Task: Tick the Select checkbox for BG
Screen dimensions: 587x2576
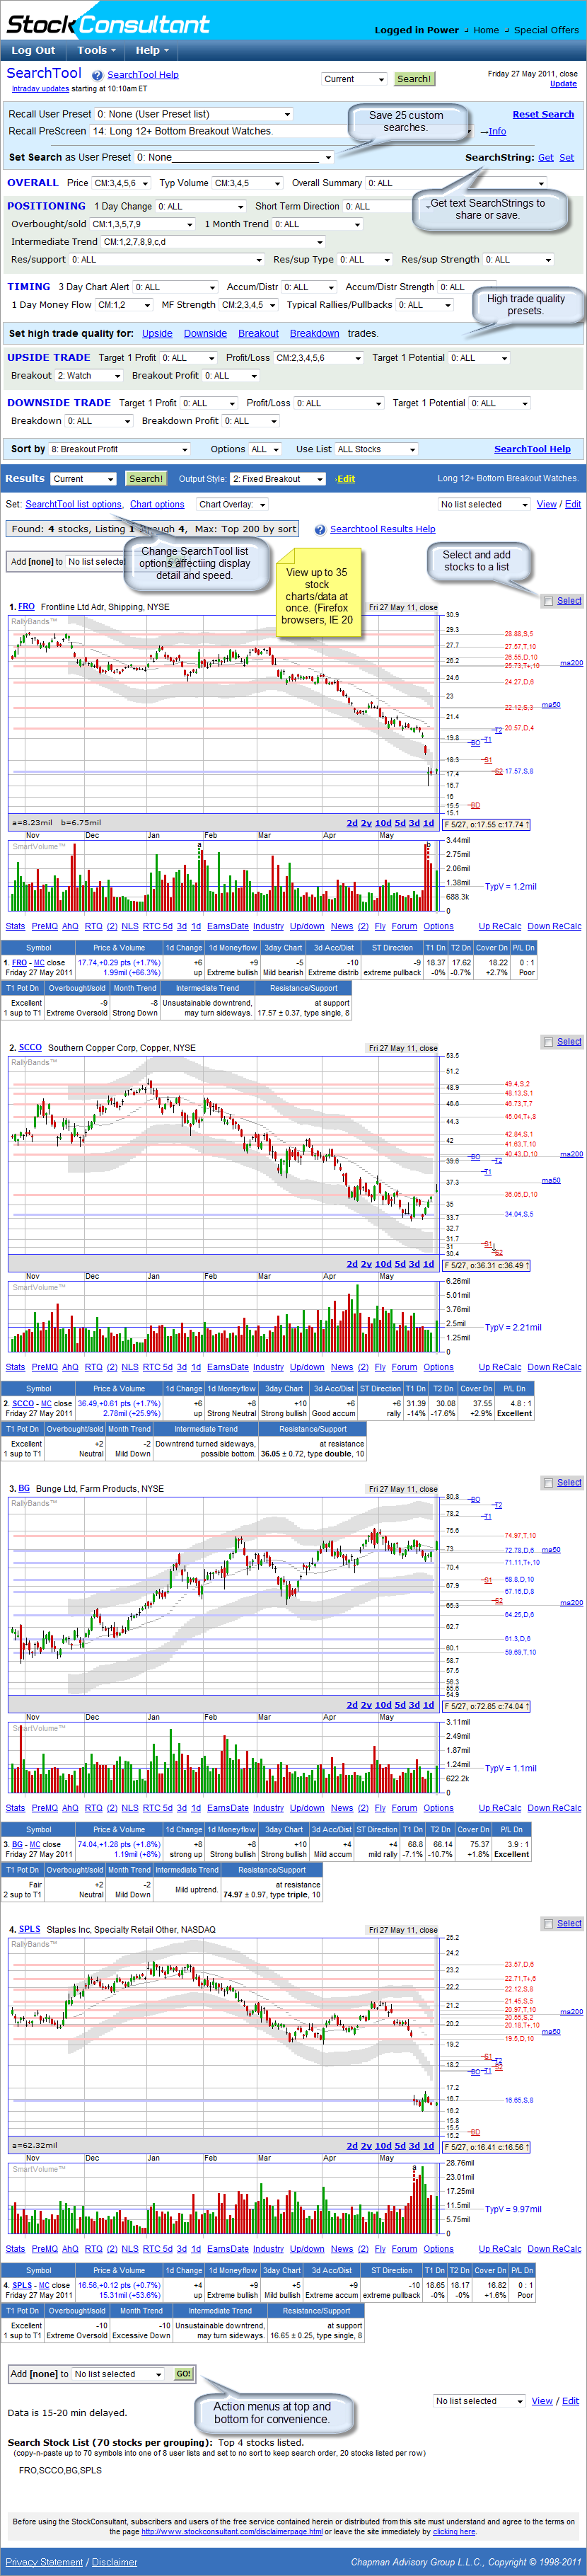Action: [548, 1483]
